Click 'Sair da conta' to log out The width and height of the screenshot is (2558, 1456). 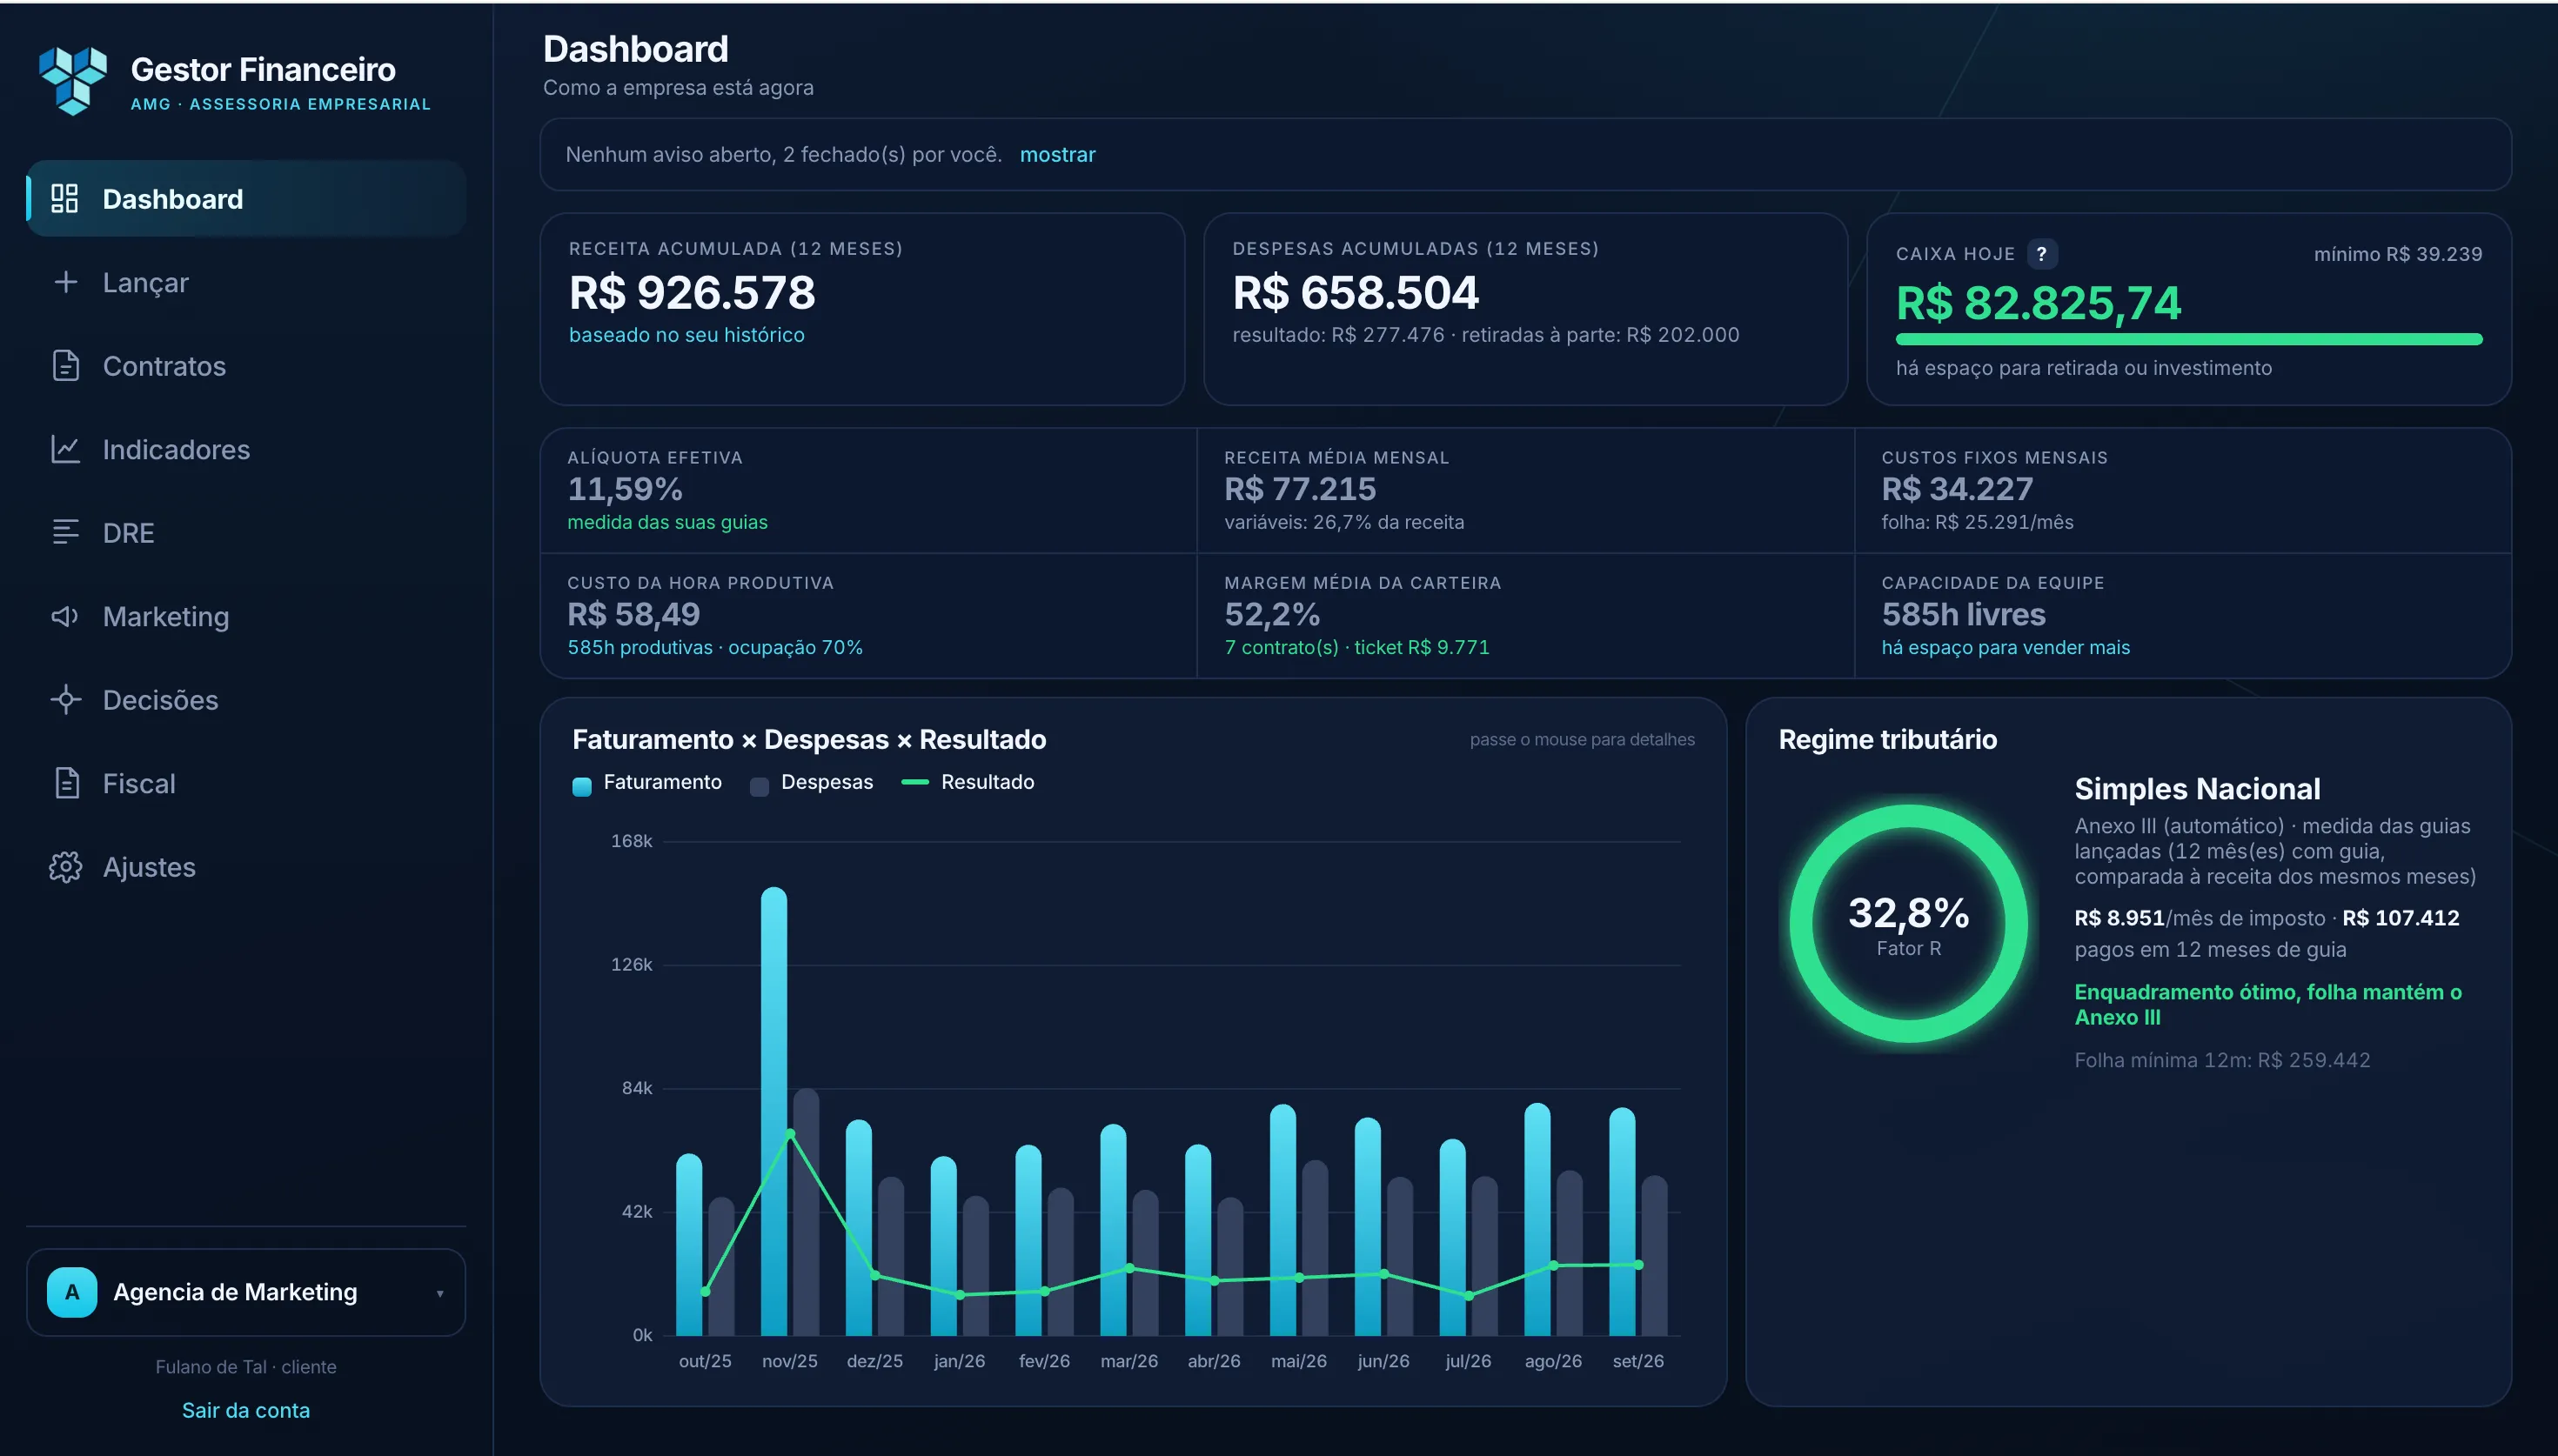click(x=246, y=1410)
